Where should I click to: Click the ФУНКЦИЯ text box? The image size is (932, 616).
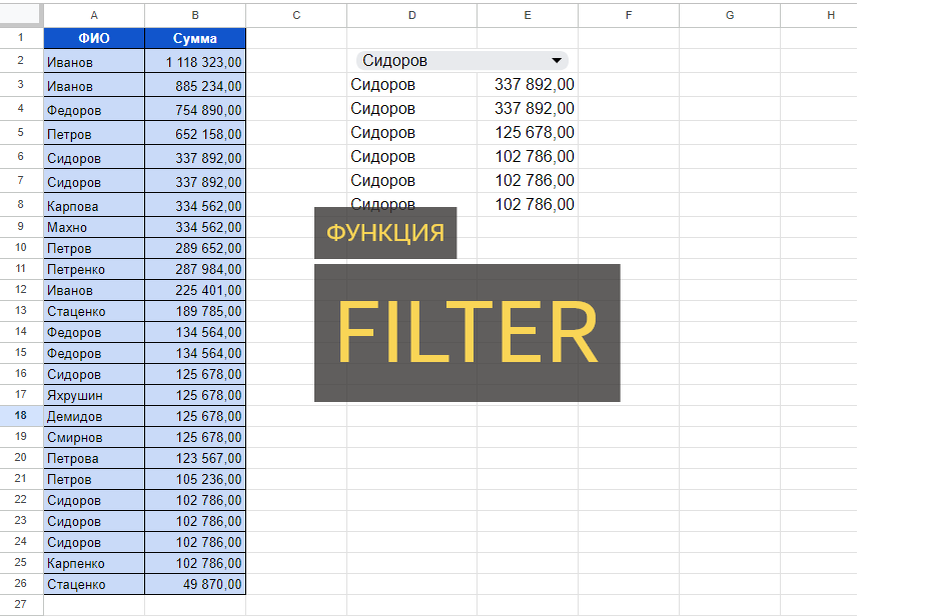385,233
